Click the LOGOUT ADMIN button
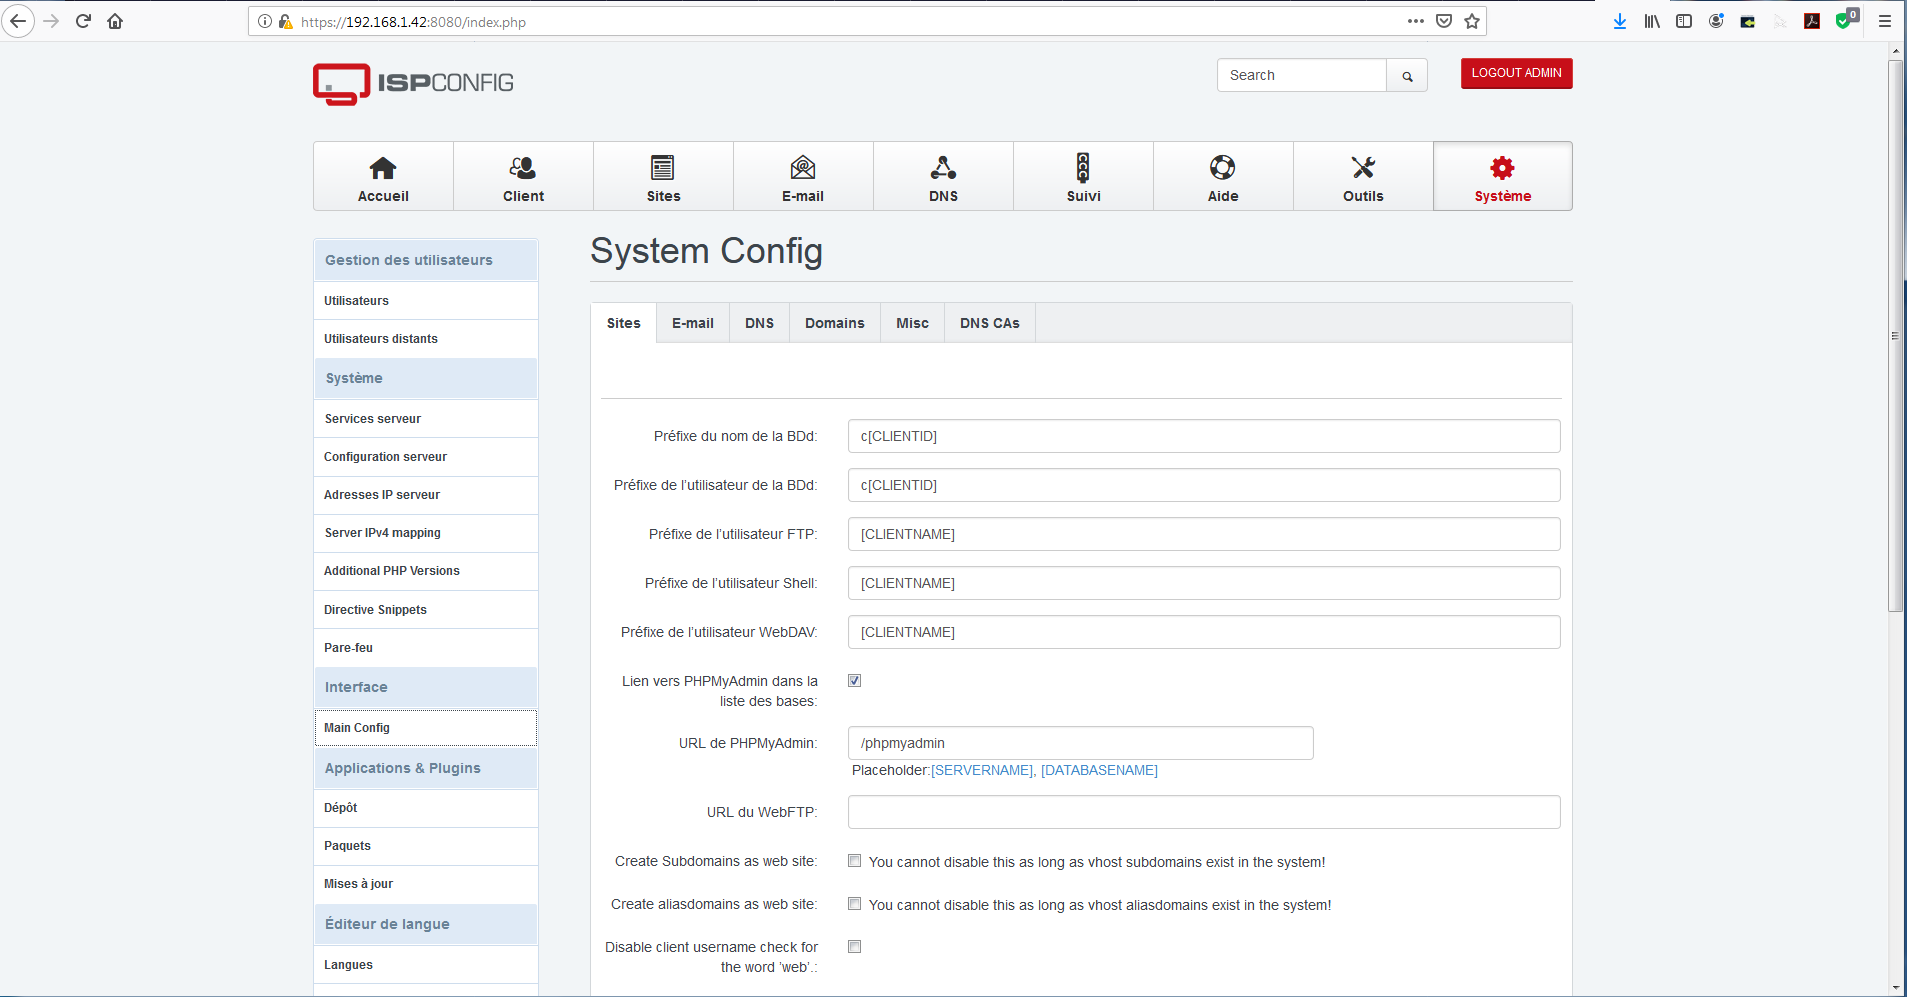 point(1516,73)
